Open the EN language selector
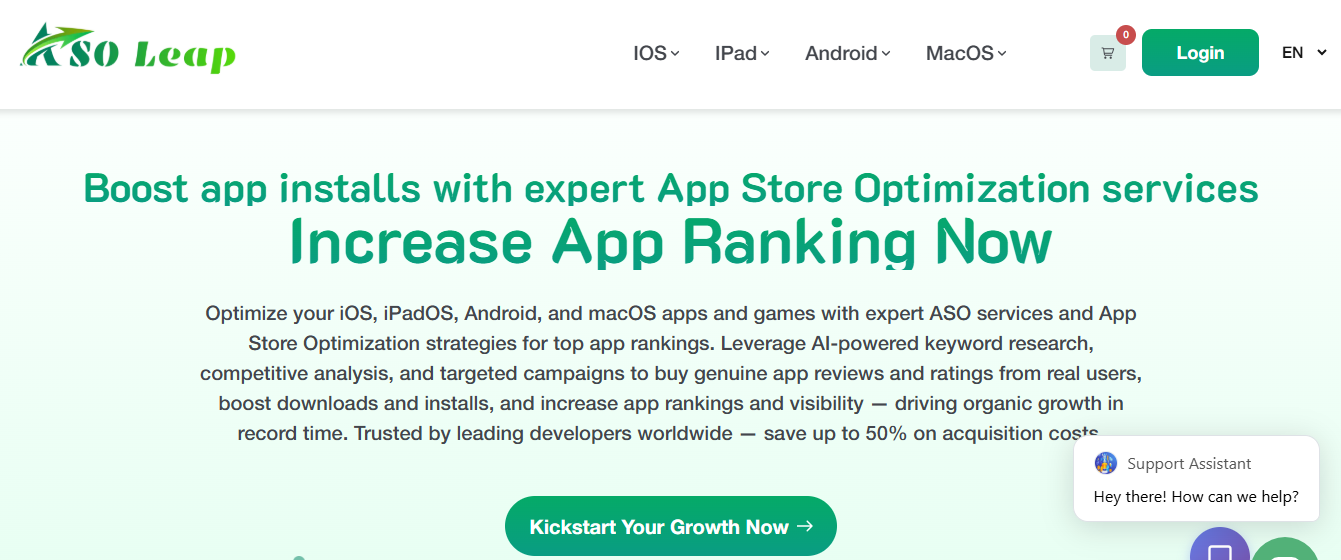1341x560 pixels. [1304, 53]
